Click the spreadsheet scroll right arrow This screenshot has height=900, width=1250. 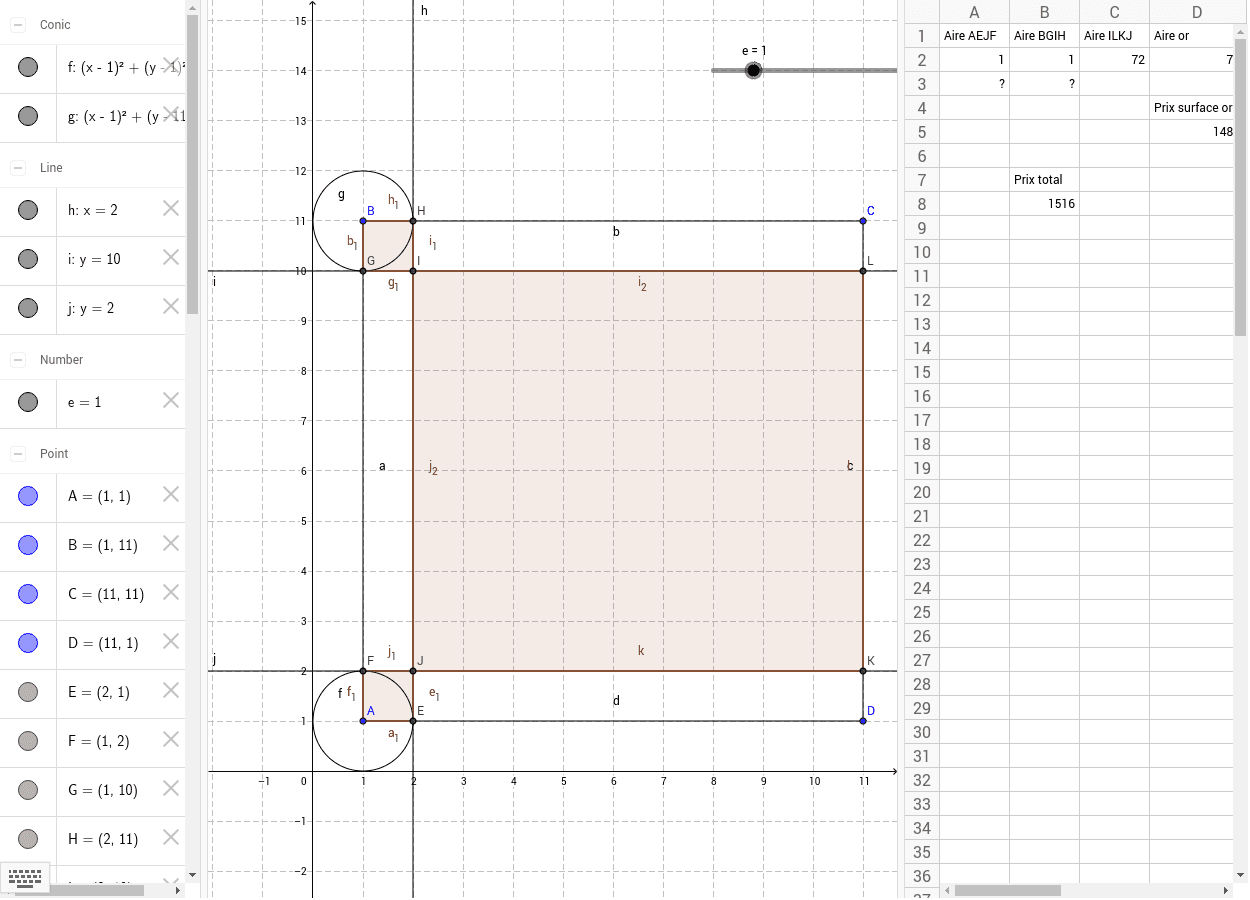(x=1226, y=890)
